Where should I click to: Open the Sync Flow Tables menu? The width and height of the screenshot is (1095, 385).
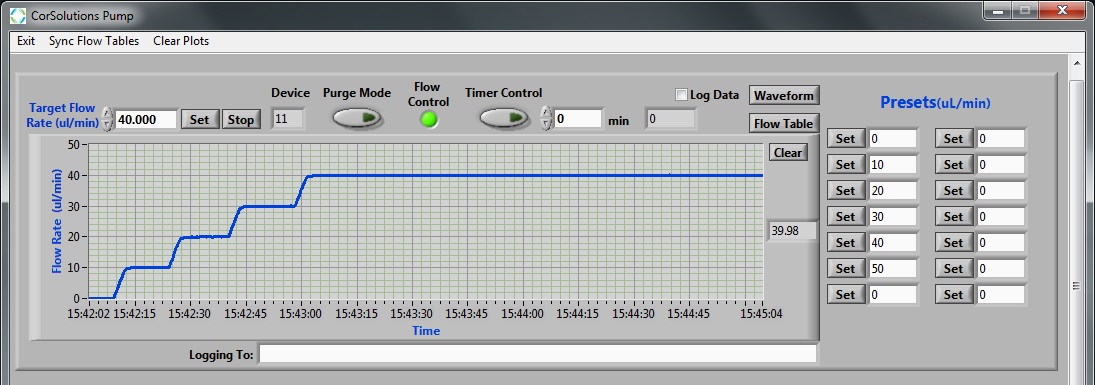[94, 41]
